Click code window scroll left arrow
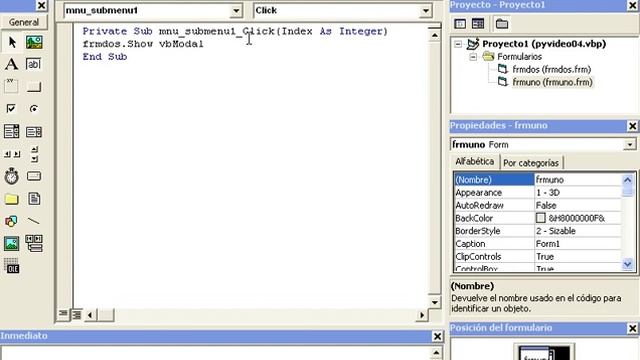640x360 pixels. [x=90, y=315]
